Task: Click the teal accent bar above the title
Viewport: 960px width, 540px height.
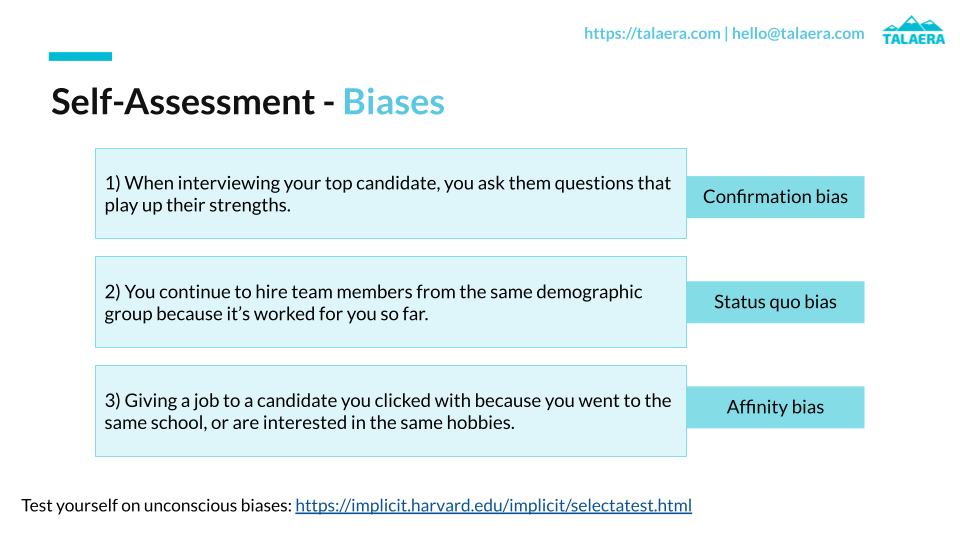Action: pos(80,56)
